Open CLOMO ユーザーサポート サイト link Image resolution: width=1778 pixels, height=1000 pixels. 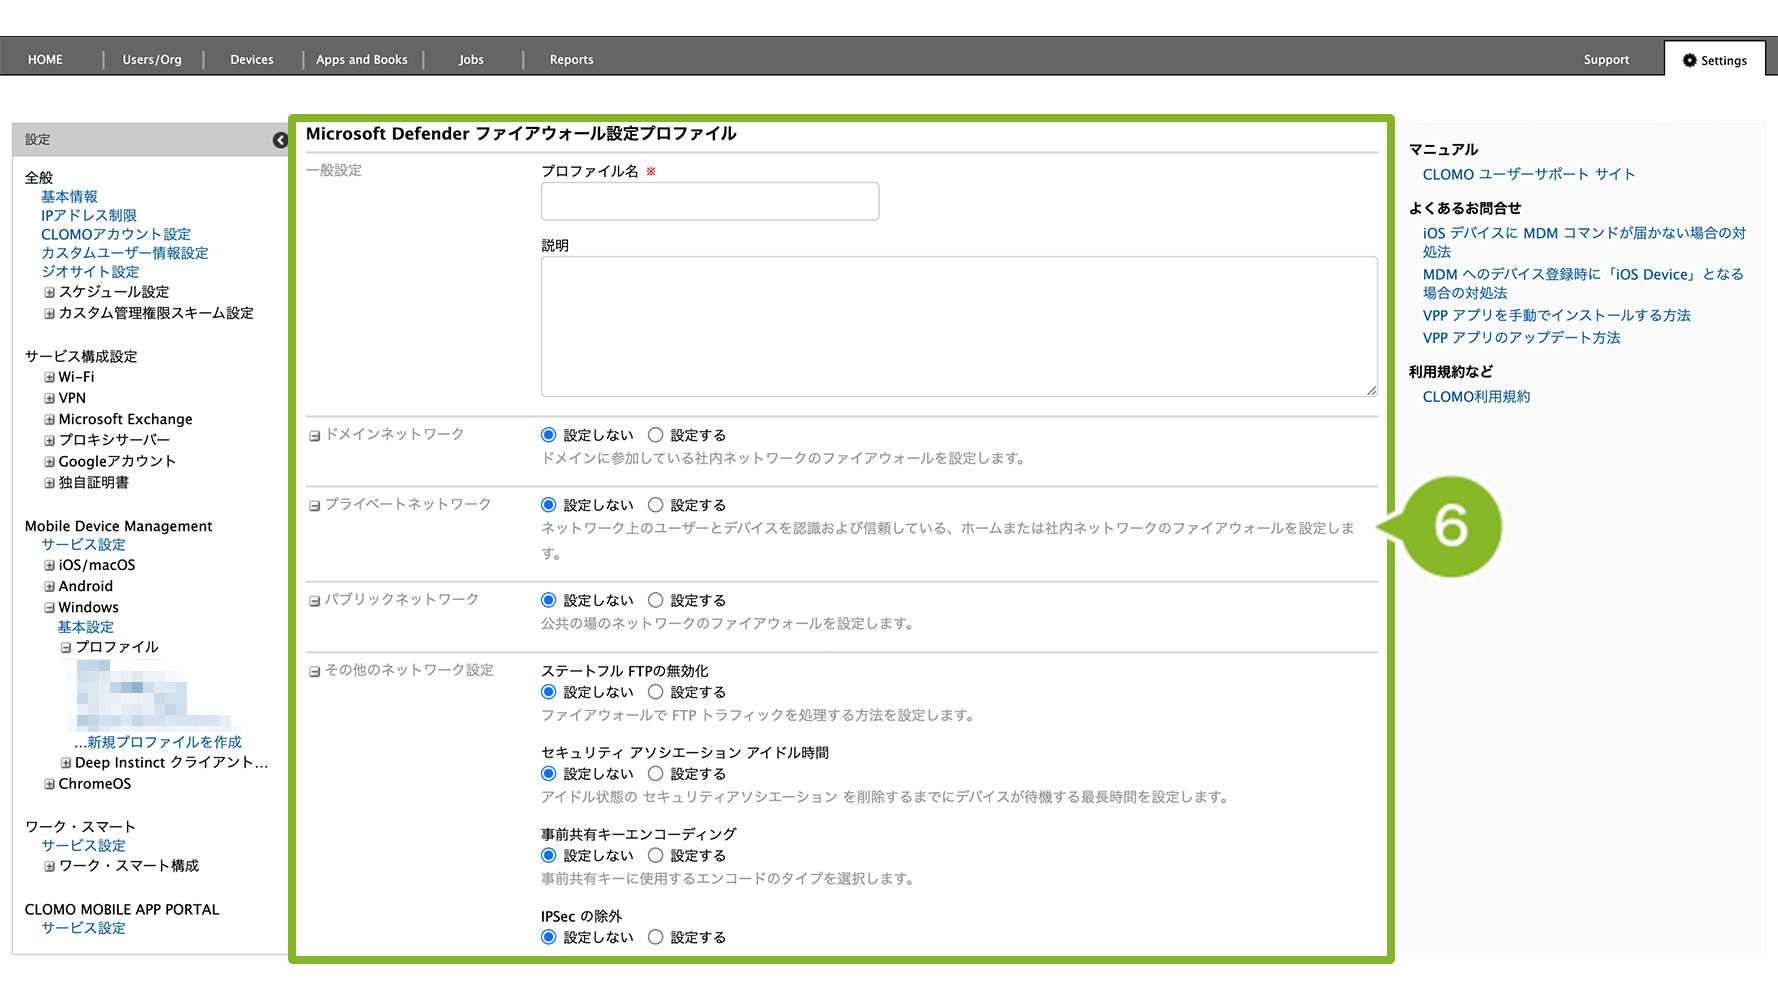[1528, 174]
